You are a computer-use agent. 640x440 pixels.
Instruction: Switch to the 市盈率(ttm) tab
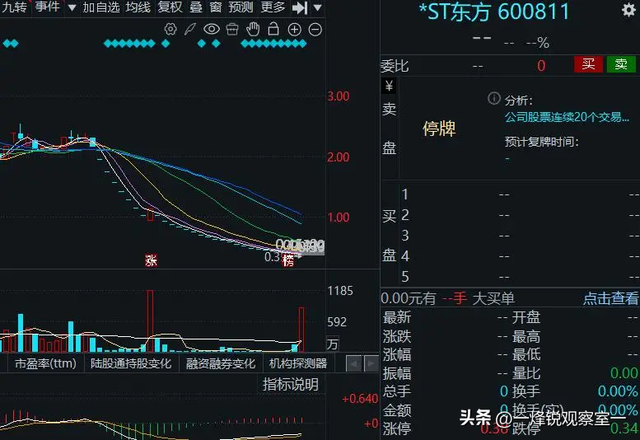[45, 363]
